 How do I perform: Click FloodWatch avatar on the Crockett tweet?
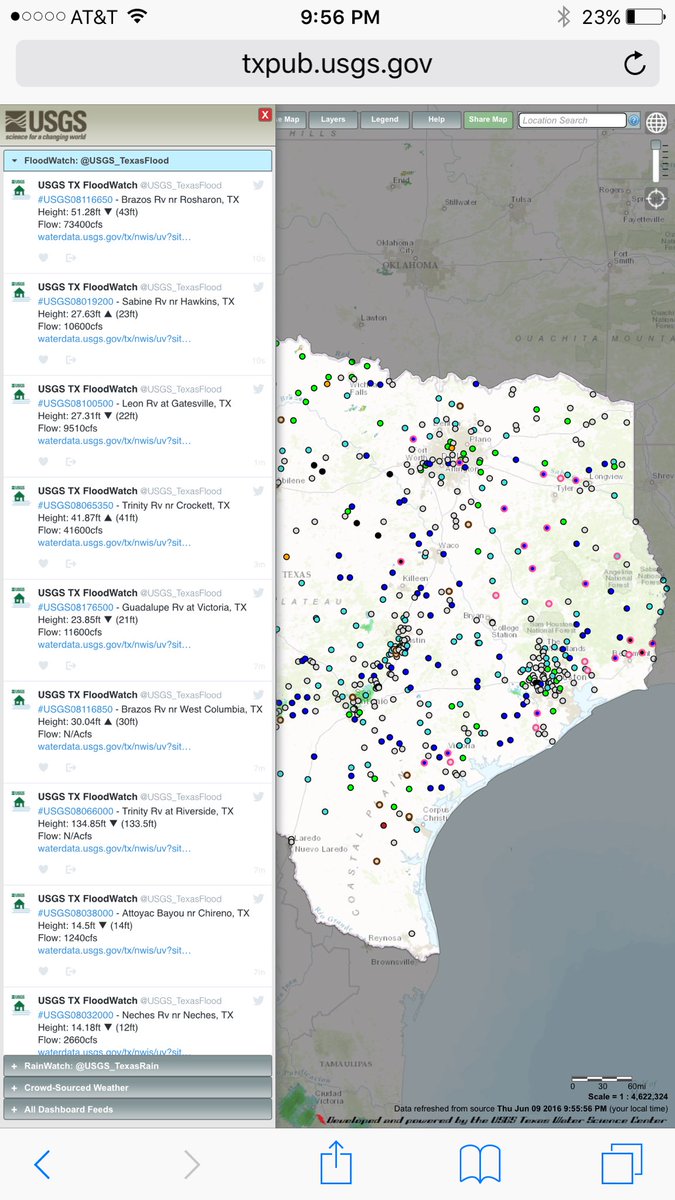click(19, 497)
